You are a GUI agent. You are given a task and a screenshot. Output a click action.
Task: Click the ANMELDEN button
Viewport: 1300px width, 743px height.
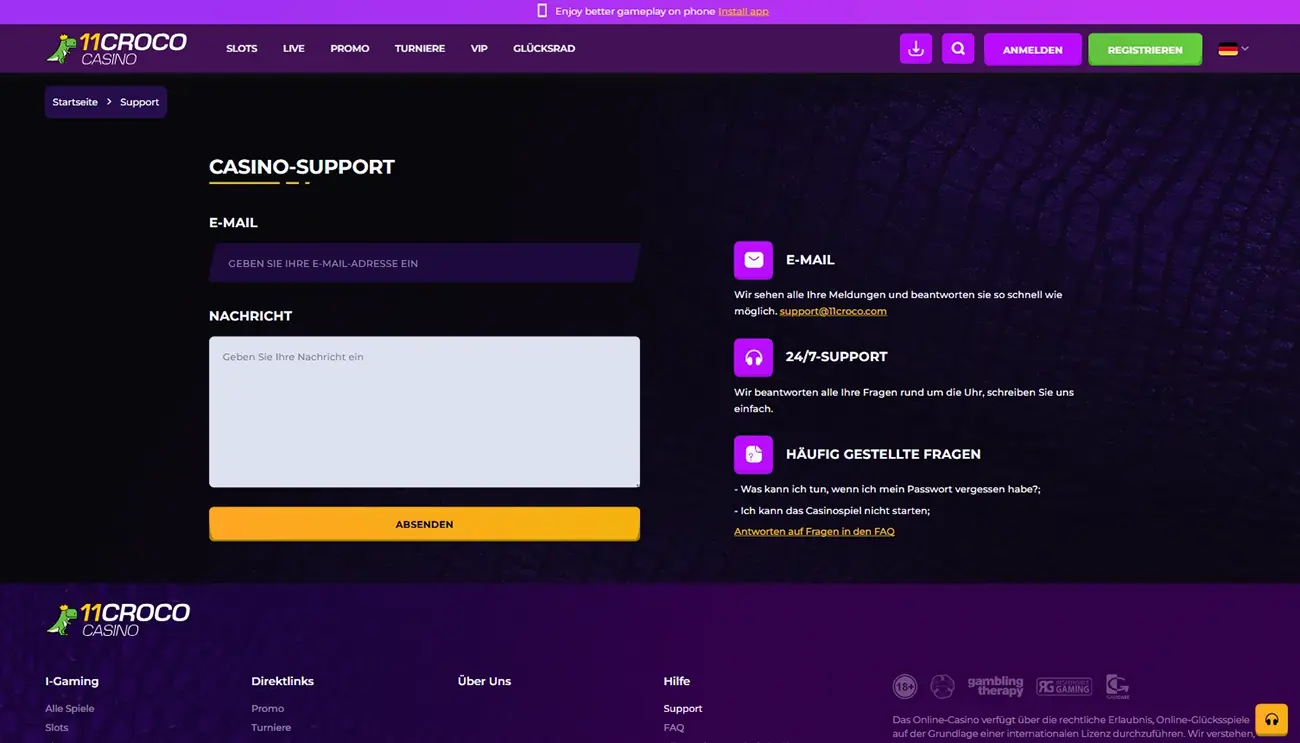click(1032, 49)
